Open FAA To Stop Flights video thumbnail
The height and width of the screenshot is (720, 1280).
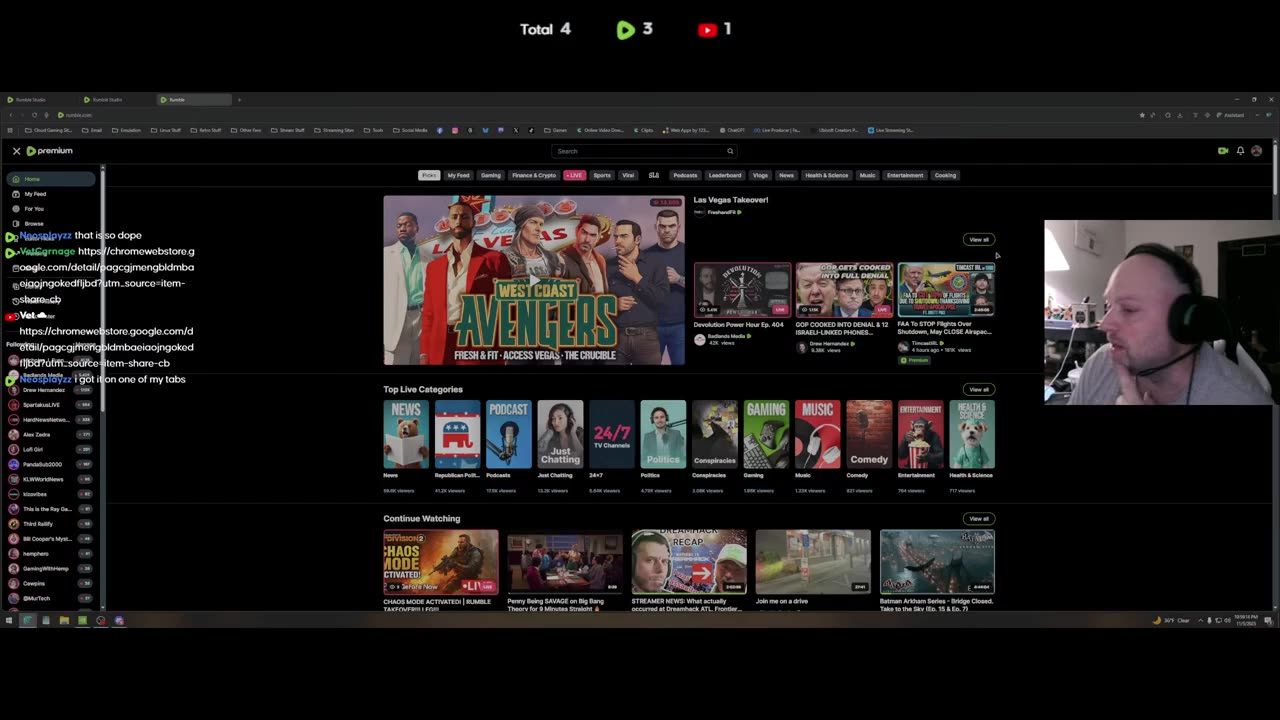point(946,290)
